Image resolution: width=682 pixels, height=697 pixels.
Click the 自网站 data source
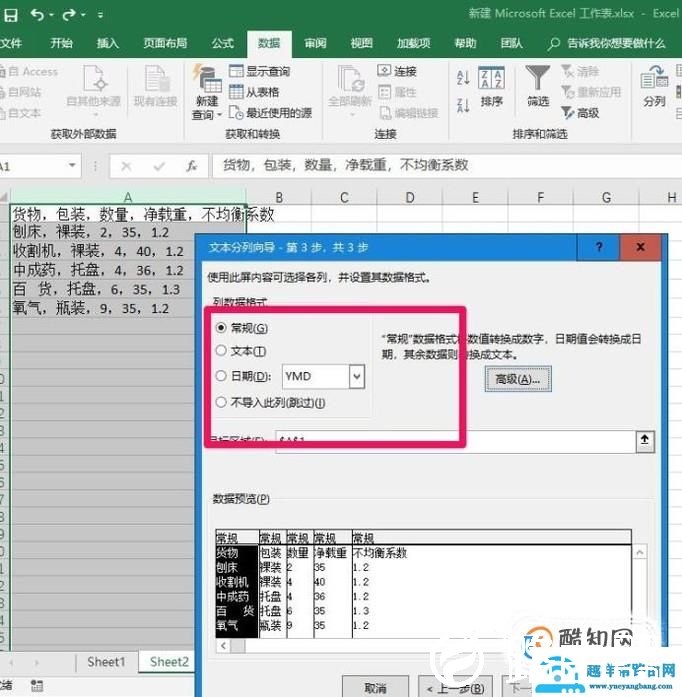21,92
